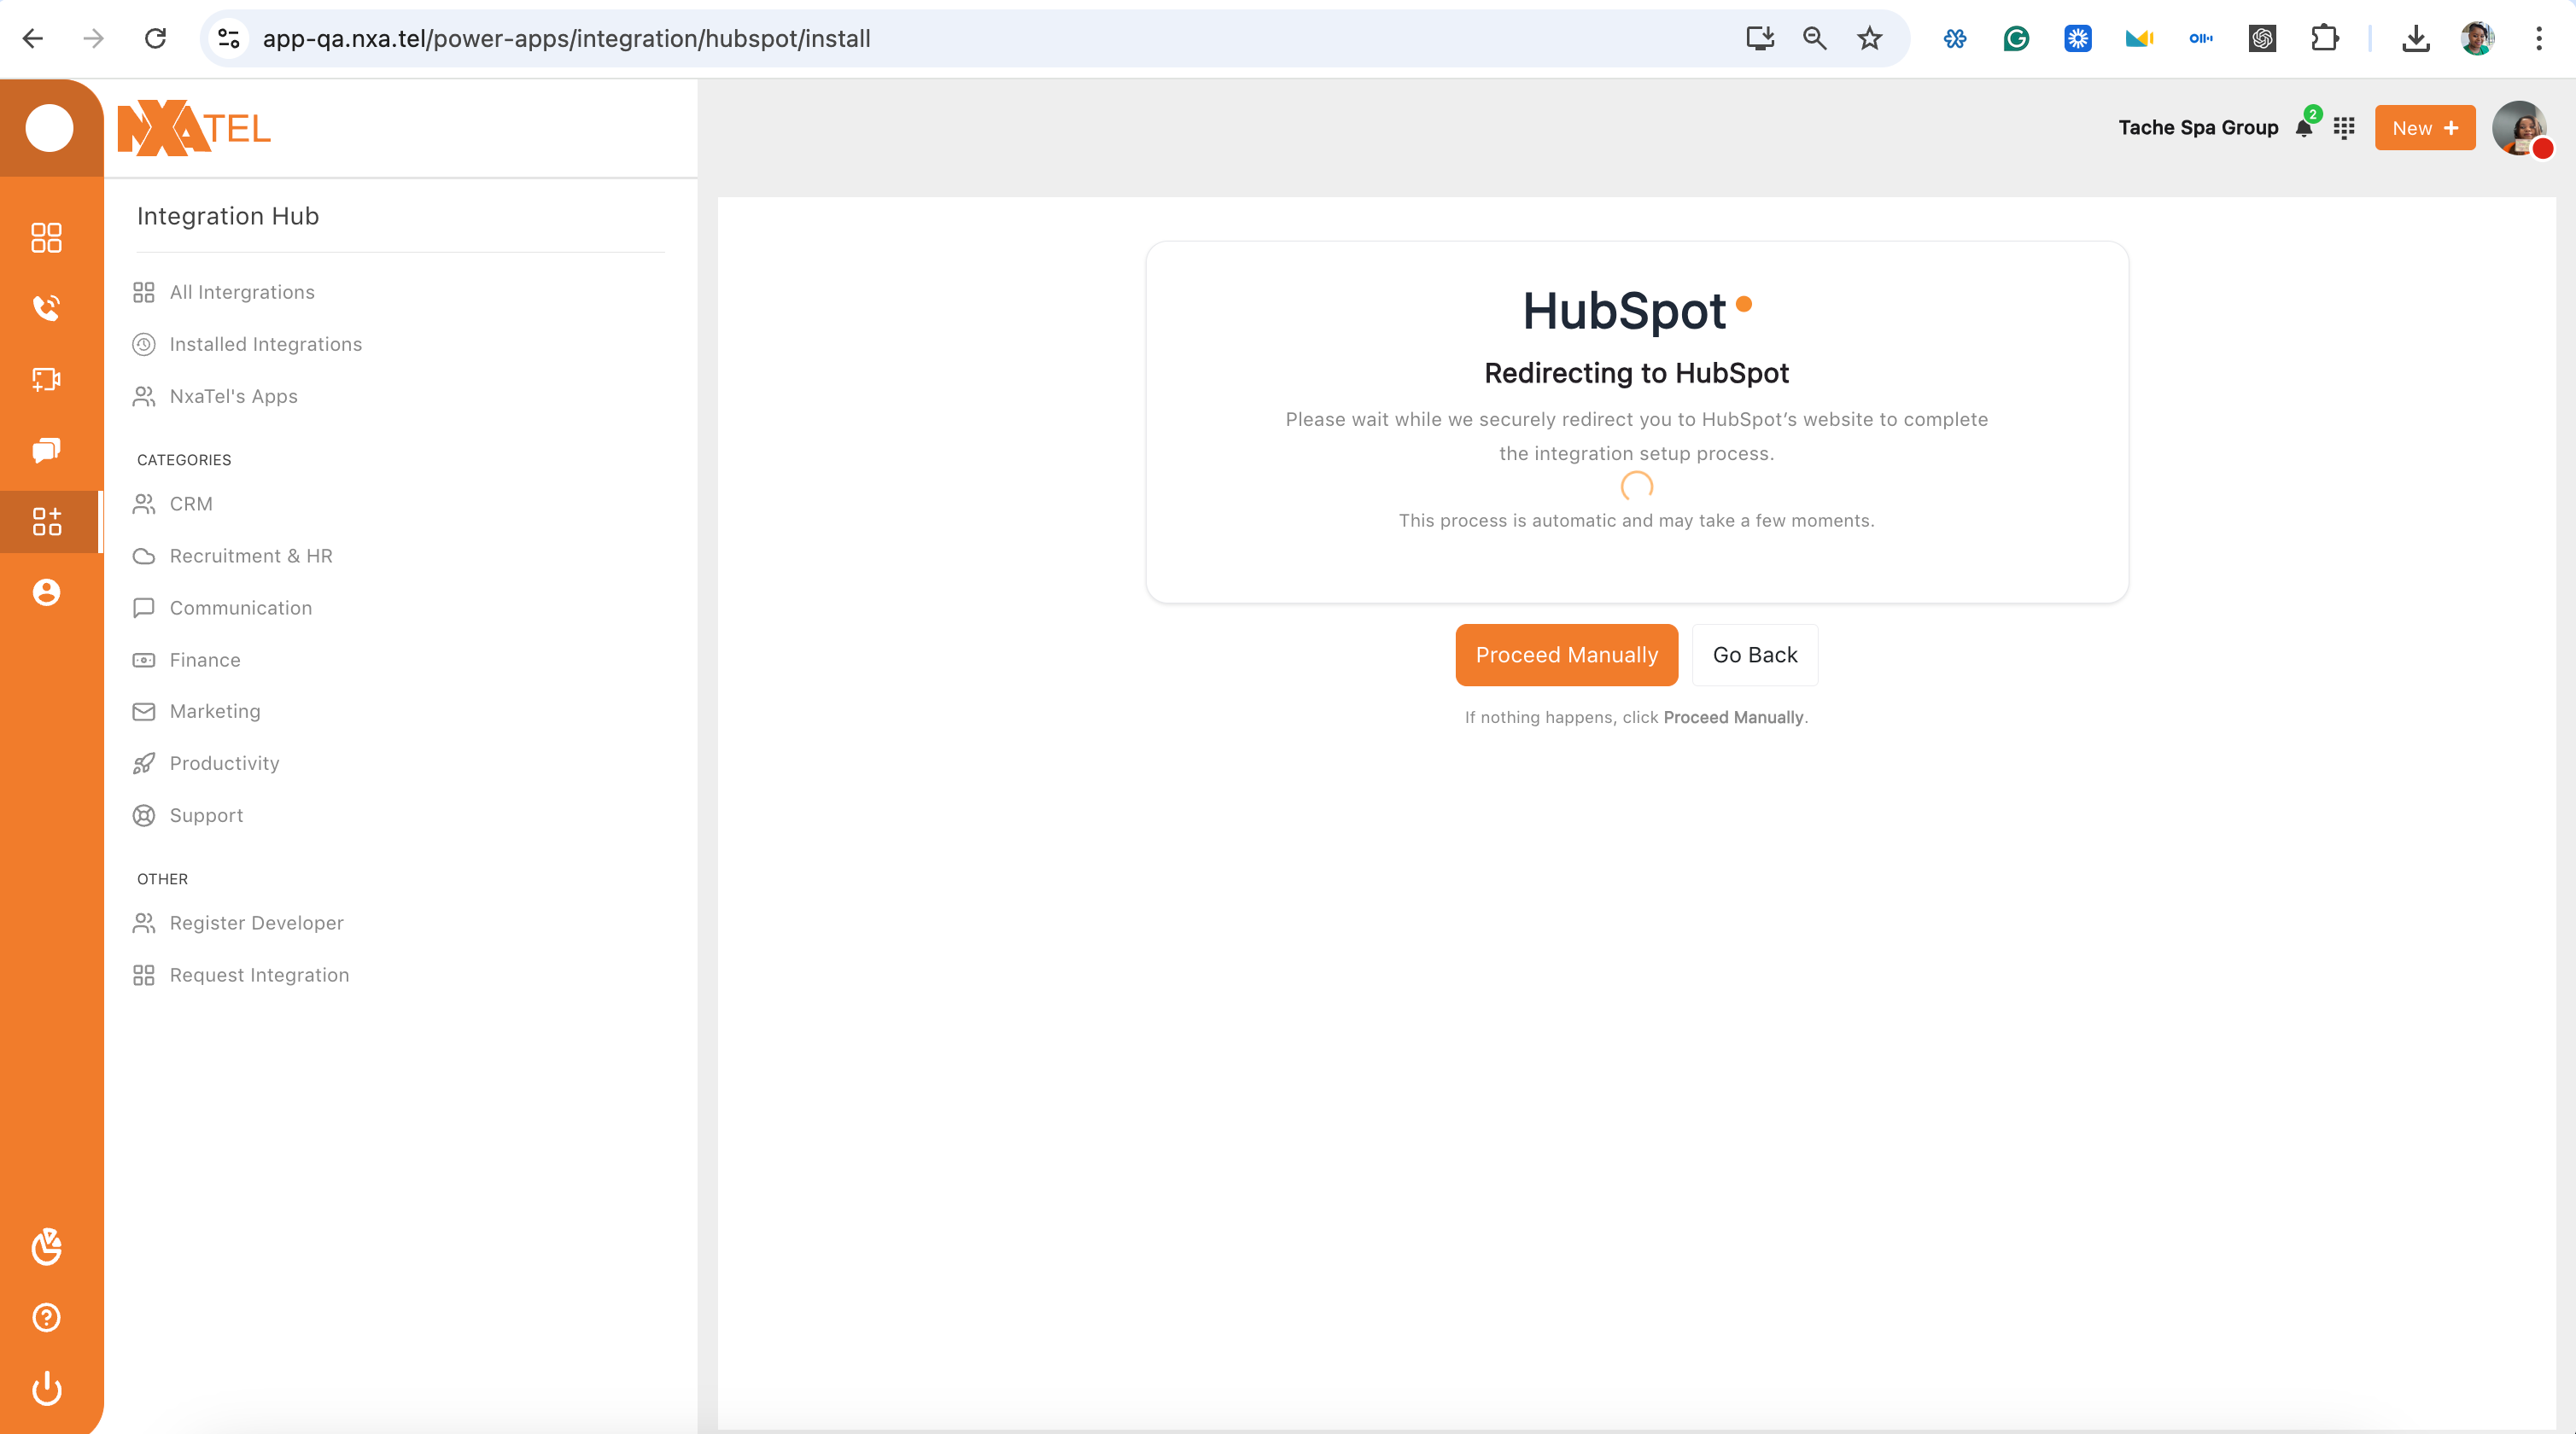Open the ChatGPT extension icon
The image size is (2576, 1434).
click(x=2262, y=38)
